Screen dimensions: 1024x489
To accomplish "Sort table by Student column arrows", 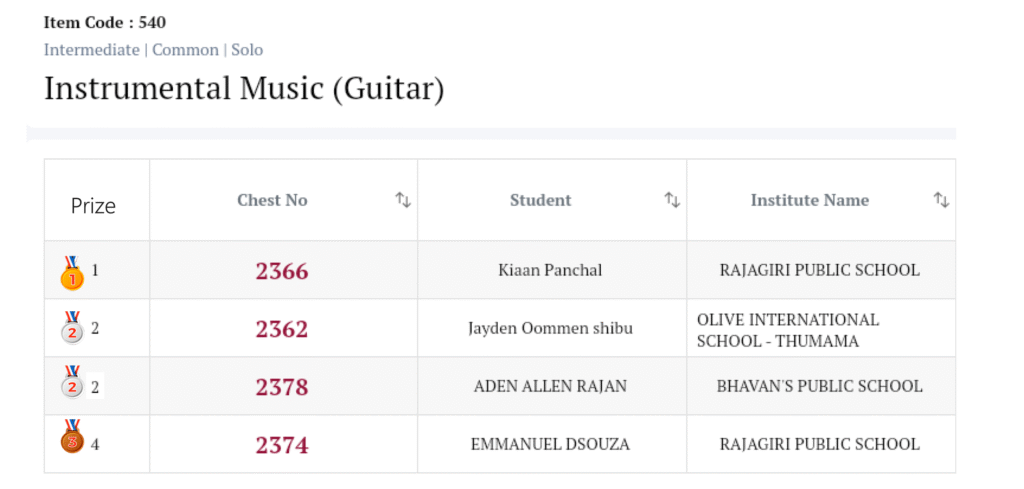I will tap(672, 200).
